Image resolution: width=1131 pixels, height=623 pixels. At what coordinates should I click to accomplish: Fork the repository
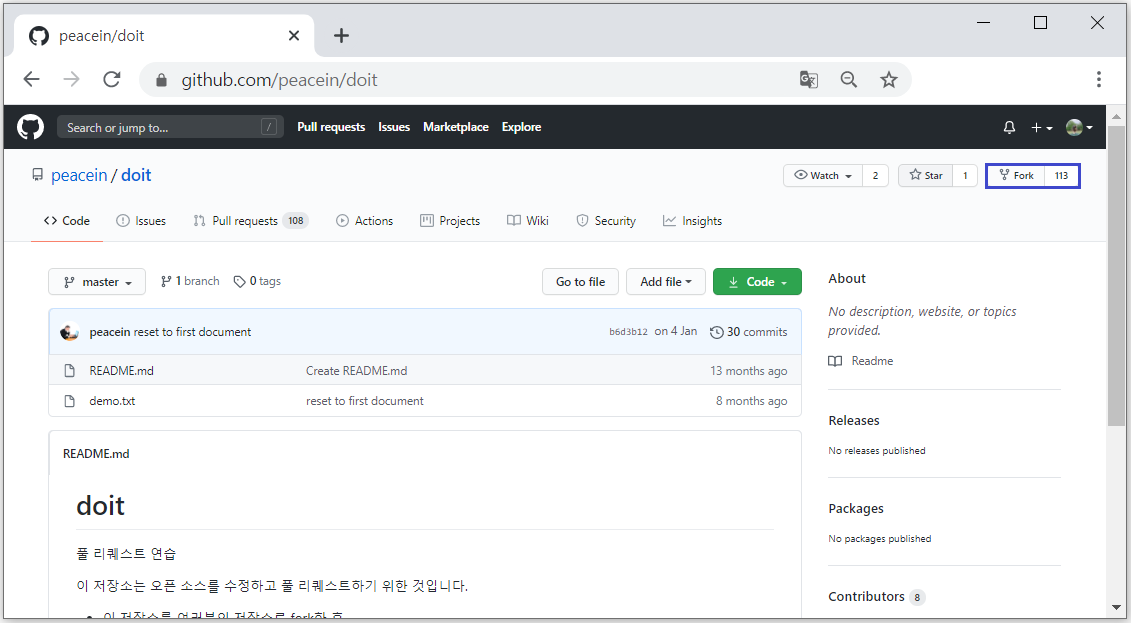pyautogui.click(x=1016, y=175)
